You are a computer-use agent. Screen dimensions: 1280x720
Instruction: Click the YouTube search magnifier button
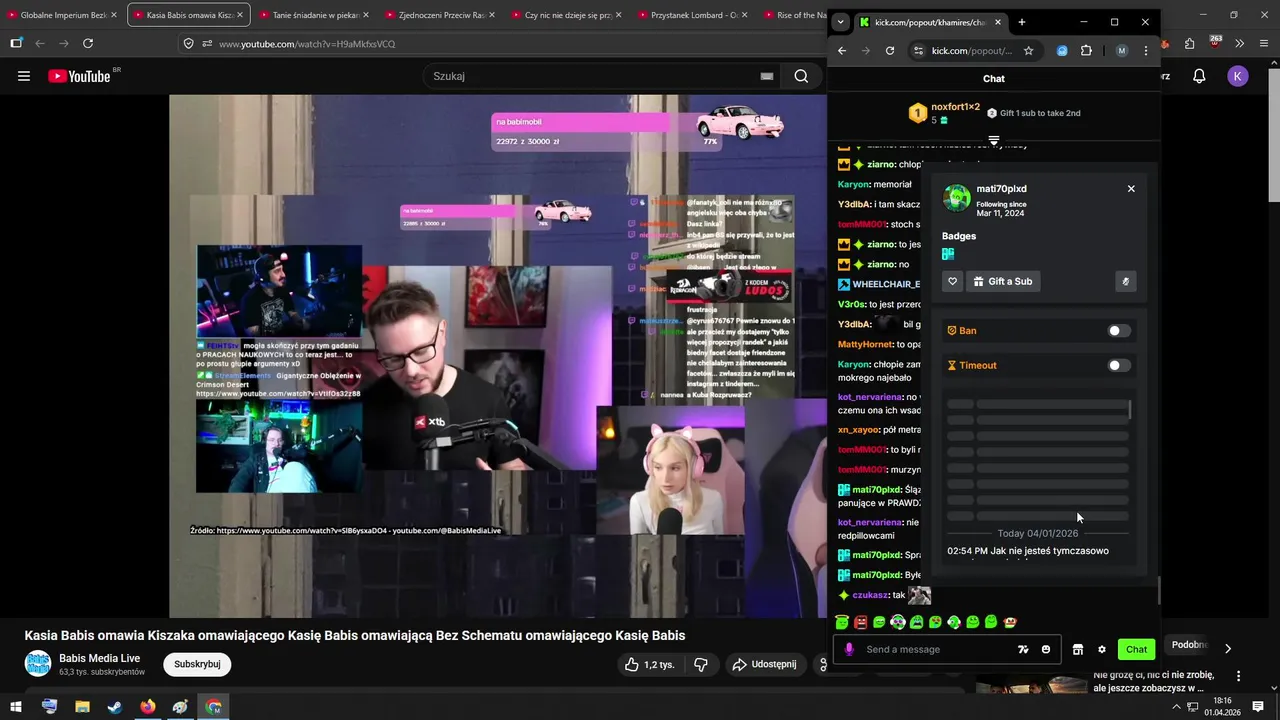click(x=801, y=76)
